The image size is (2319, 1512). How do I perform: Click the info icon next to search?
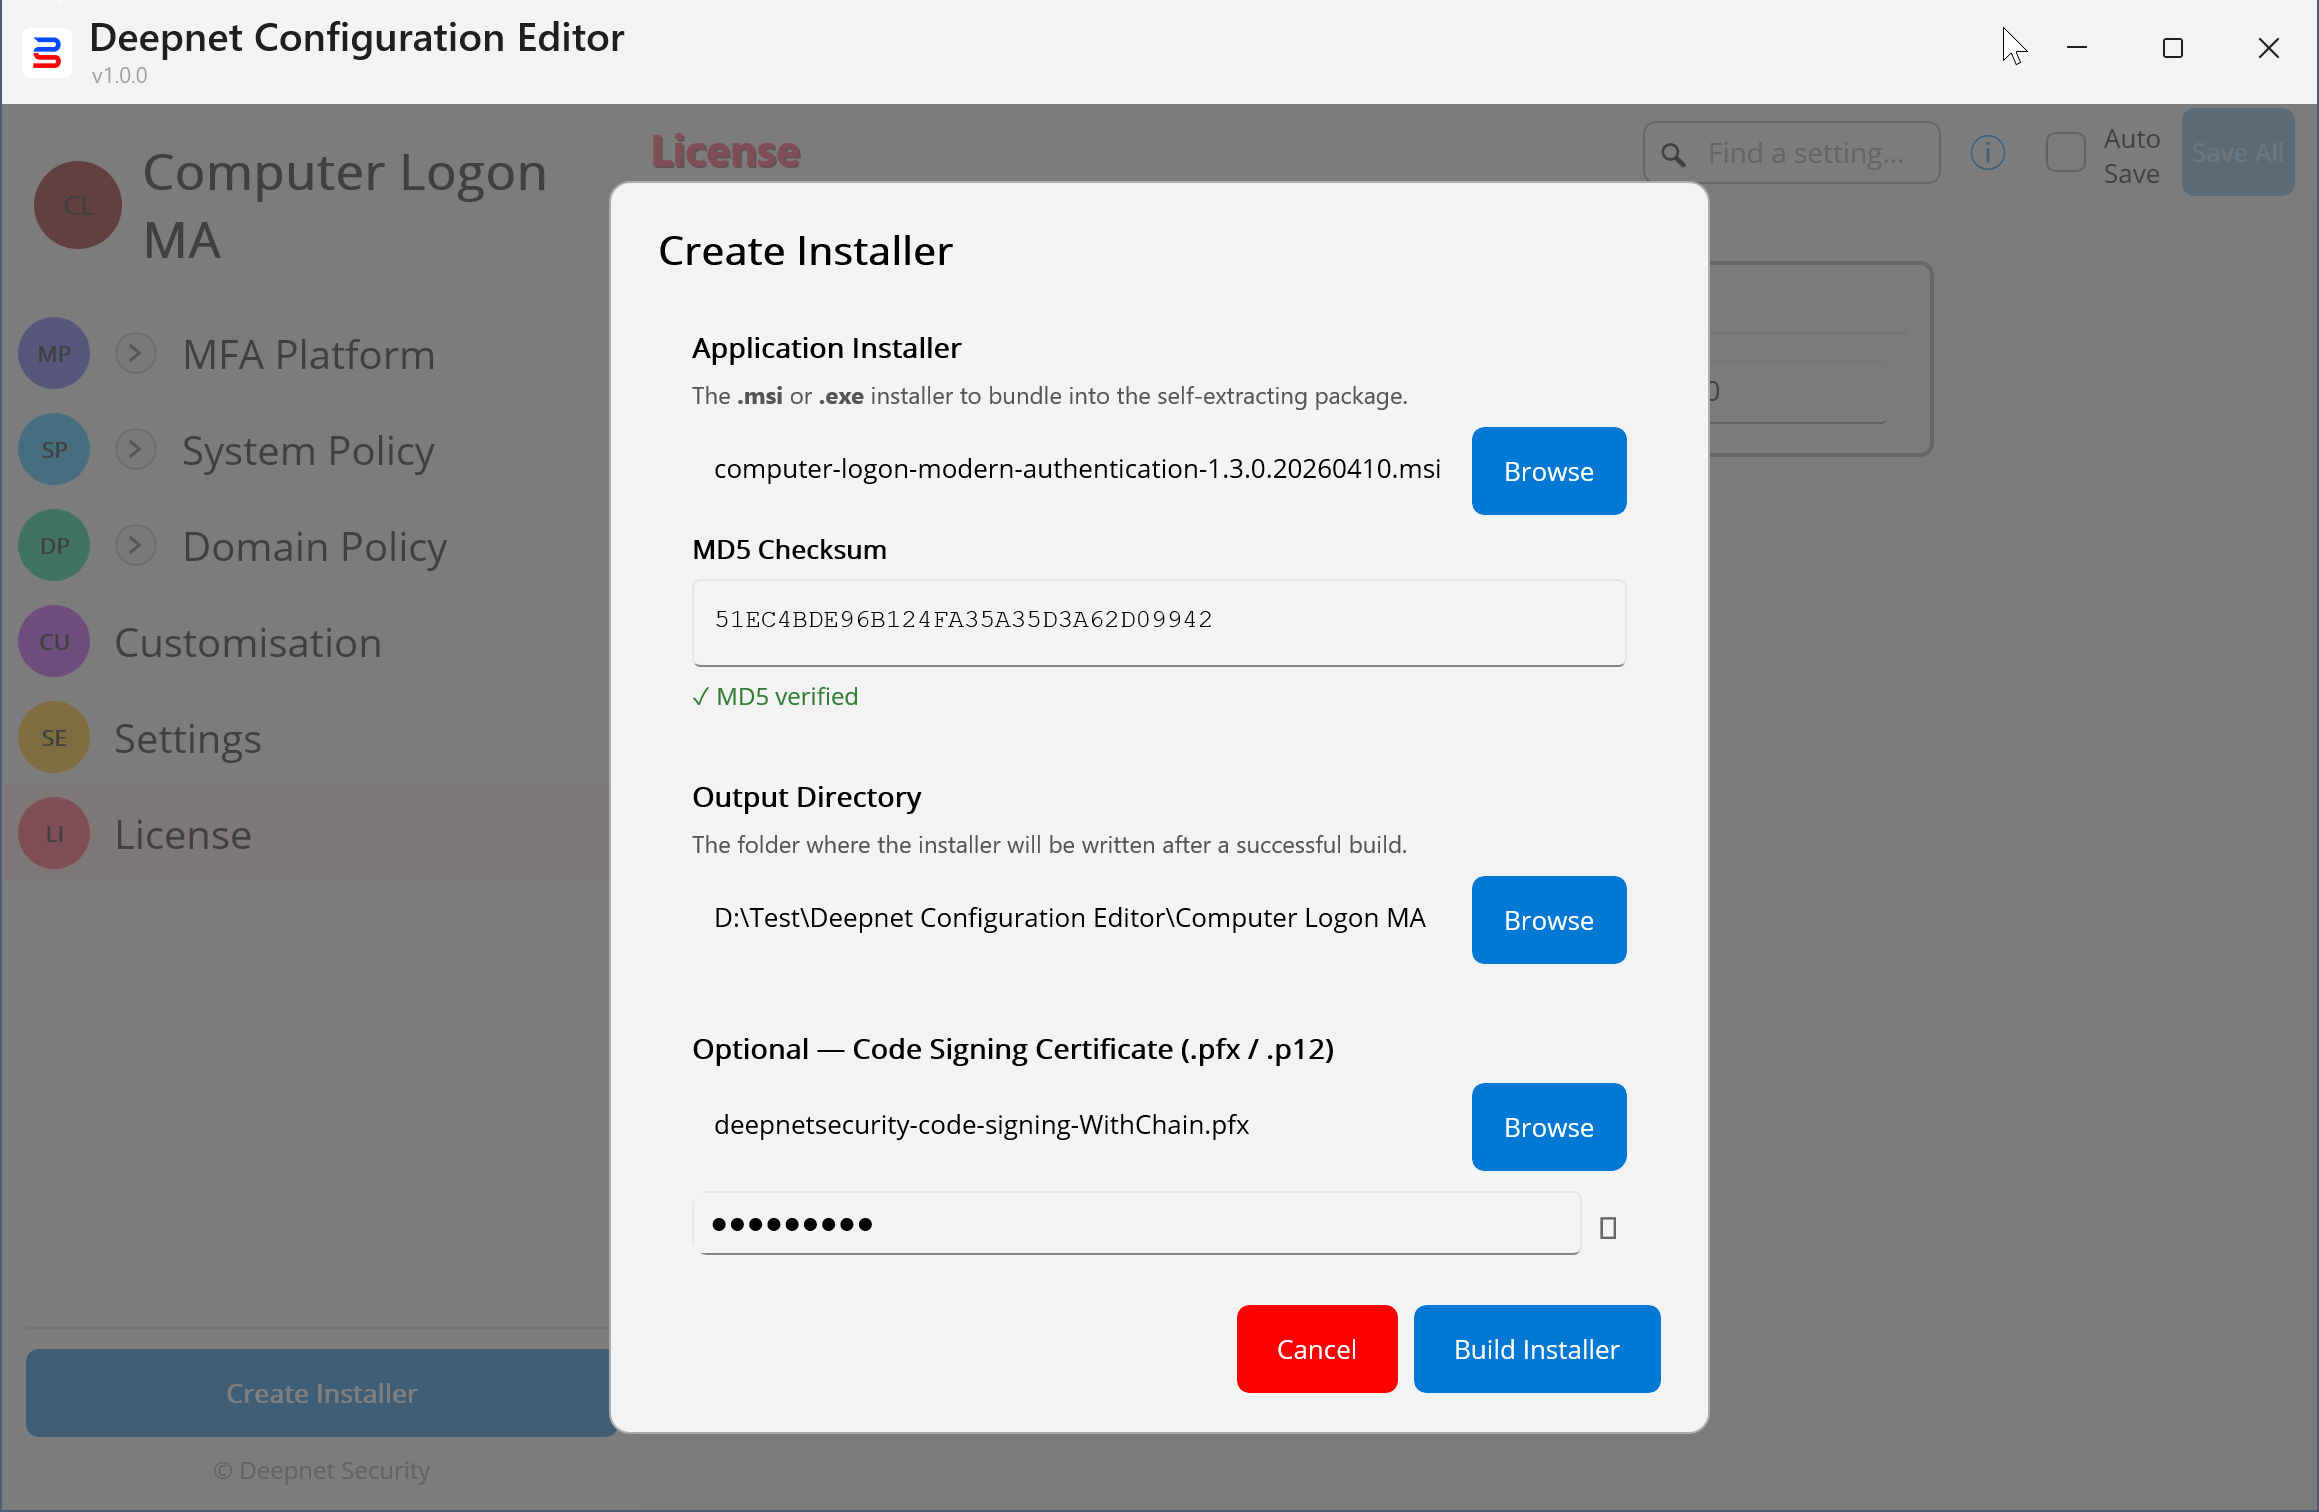click(x=1987, y=153)
